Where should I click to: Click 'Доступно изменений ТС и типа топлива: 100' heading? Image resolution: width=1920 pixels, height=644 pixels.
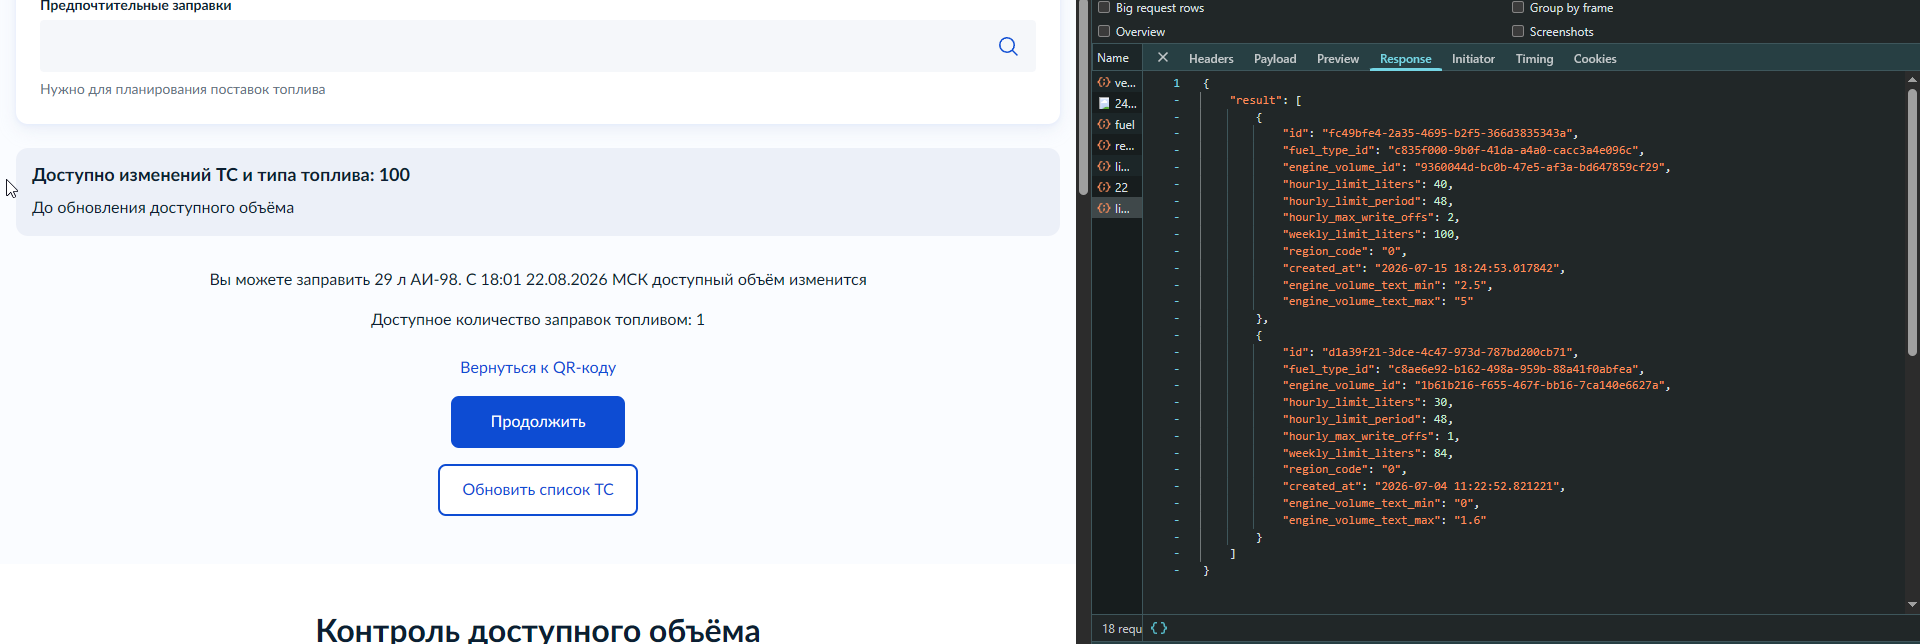point(221,175)
